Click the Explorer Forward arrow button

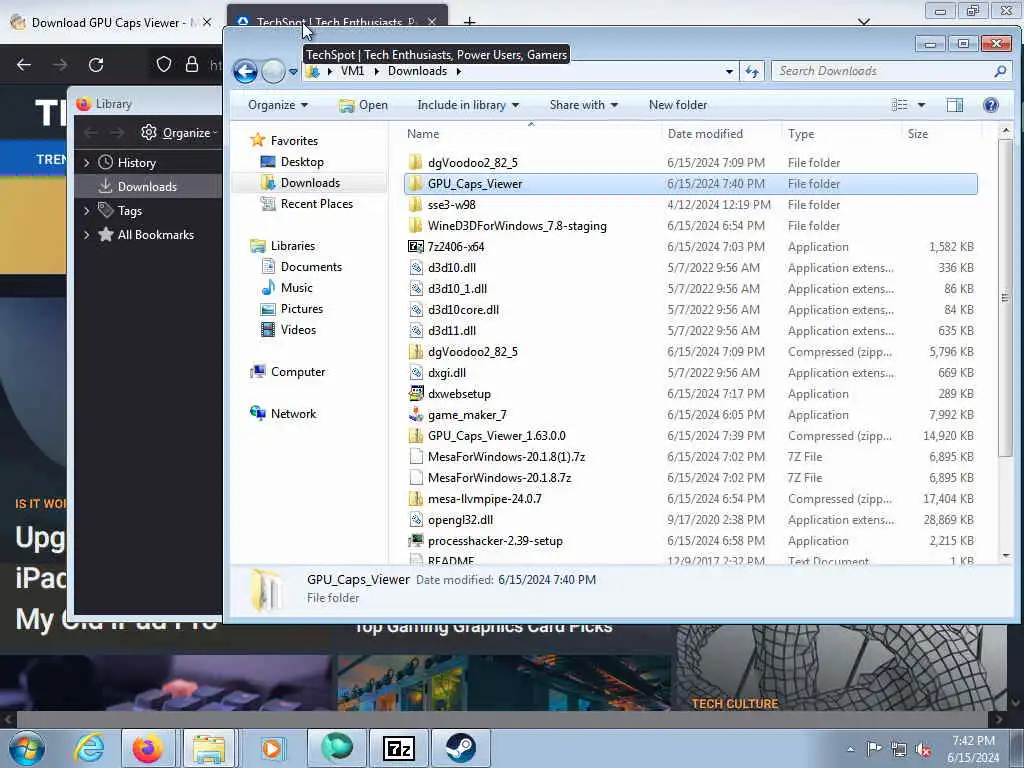[274, 71]
